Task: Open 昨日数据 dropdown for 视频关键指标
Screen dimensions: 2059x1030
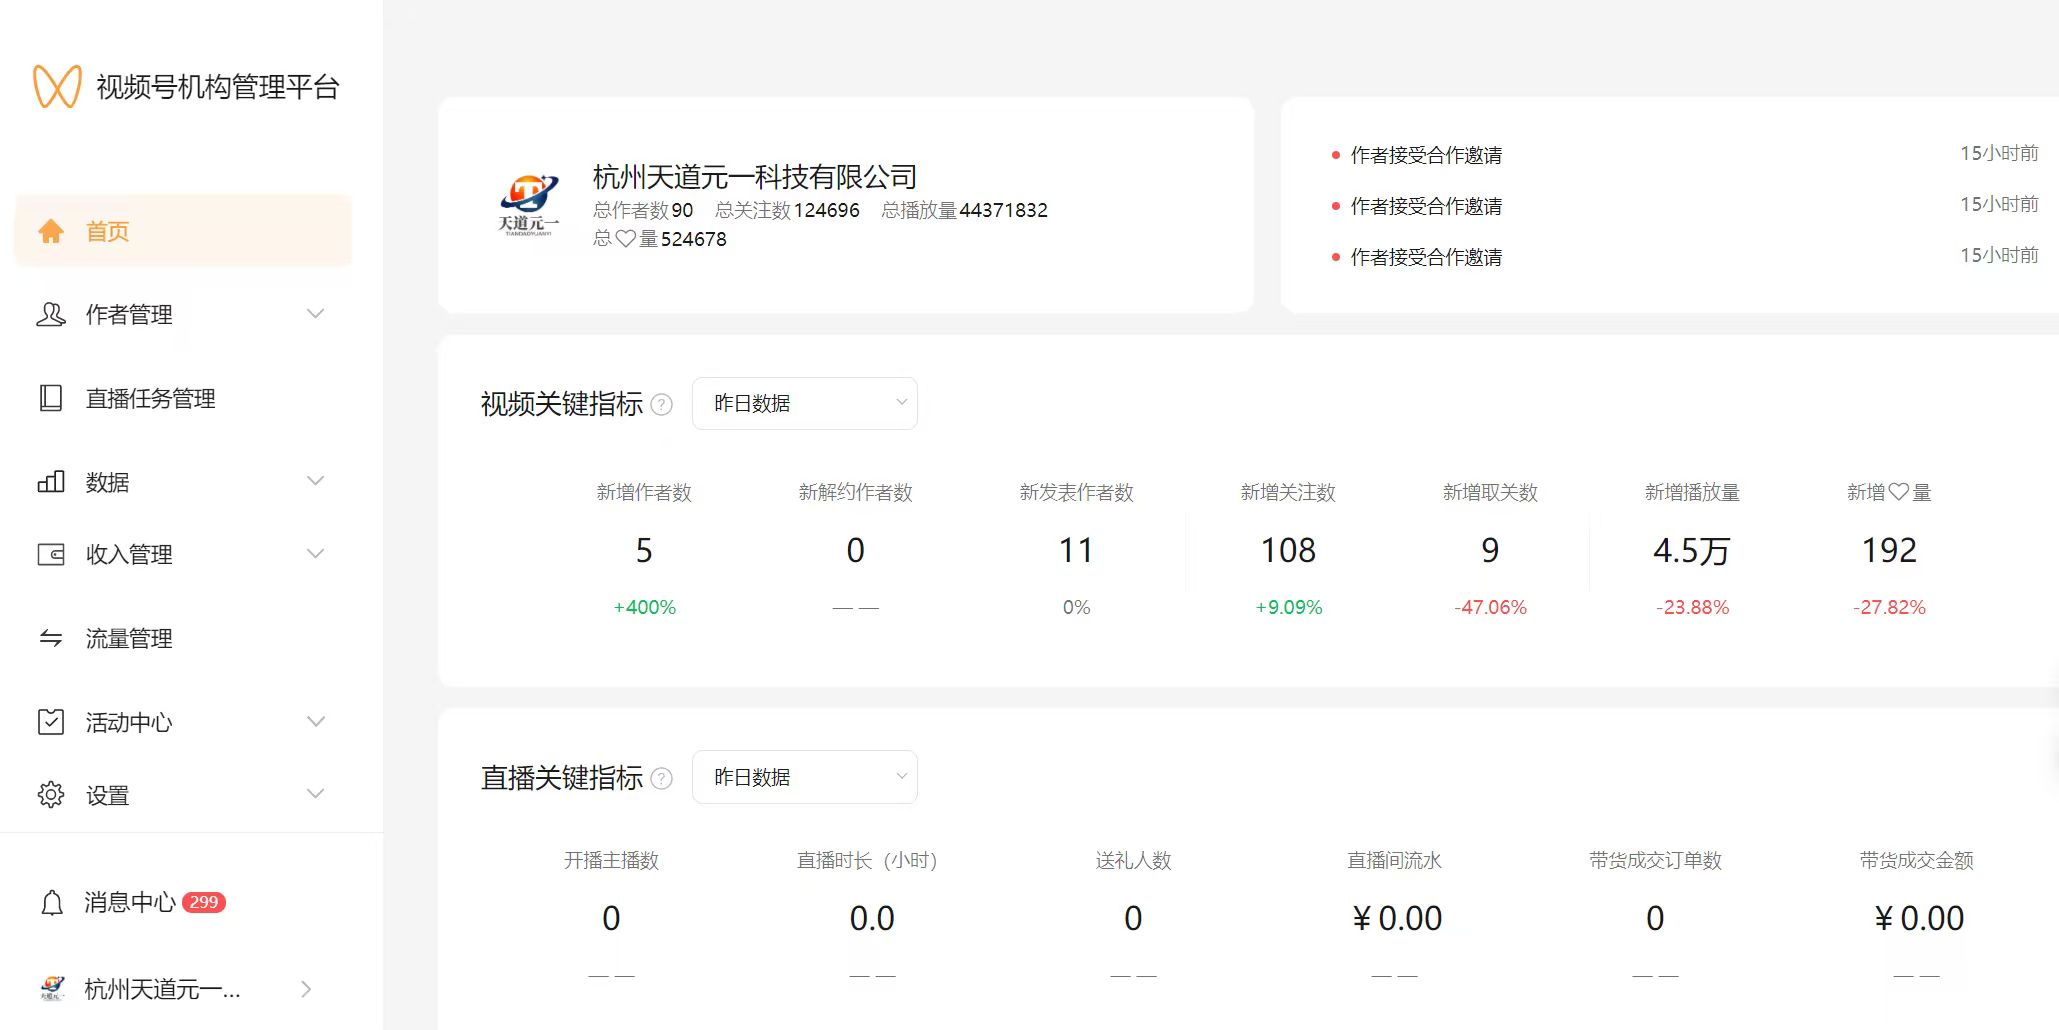Action: pyautogui.click(x=805, y=403)
